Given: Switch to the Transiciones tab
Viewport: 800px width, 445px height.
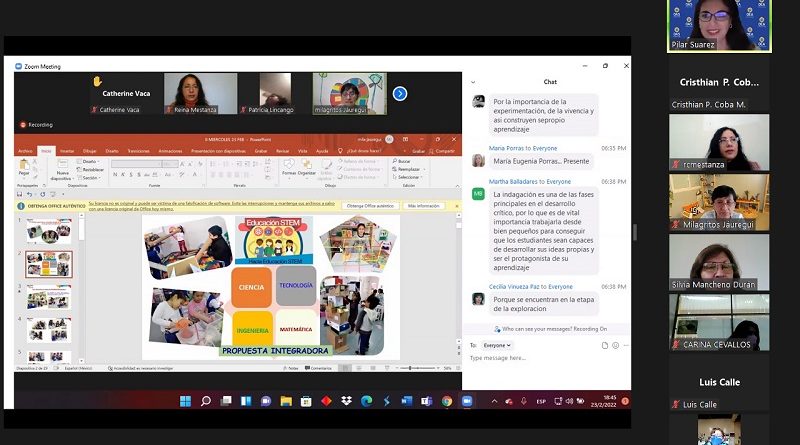Looking at the screenshot, I should point(138,151).
